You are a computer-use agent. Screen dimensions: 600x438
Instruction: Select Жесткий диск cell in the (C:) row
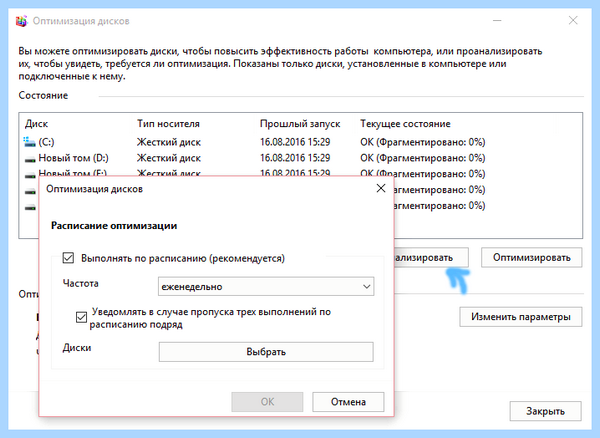coord(169,142)
